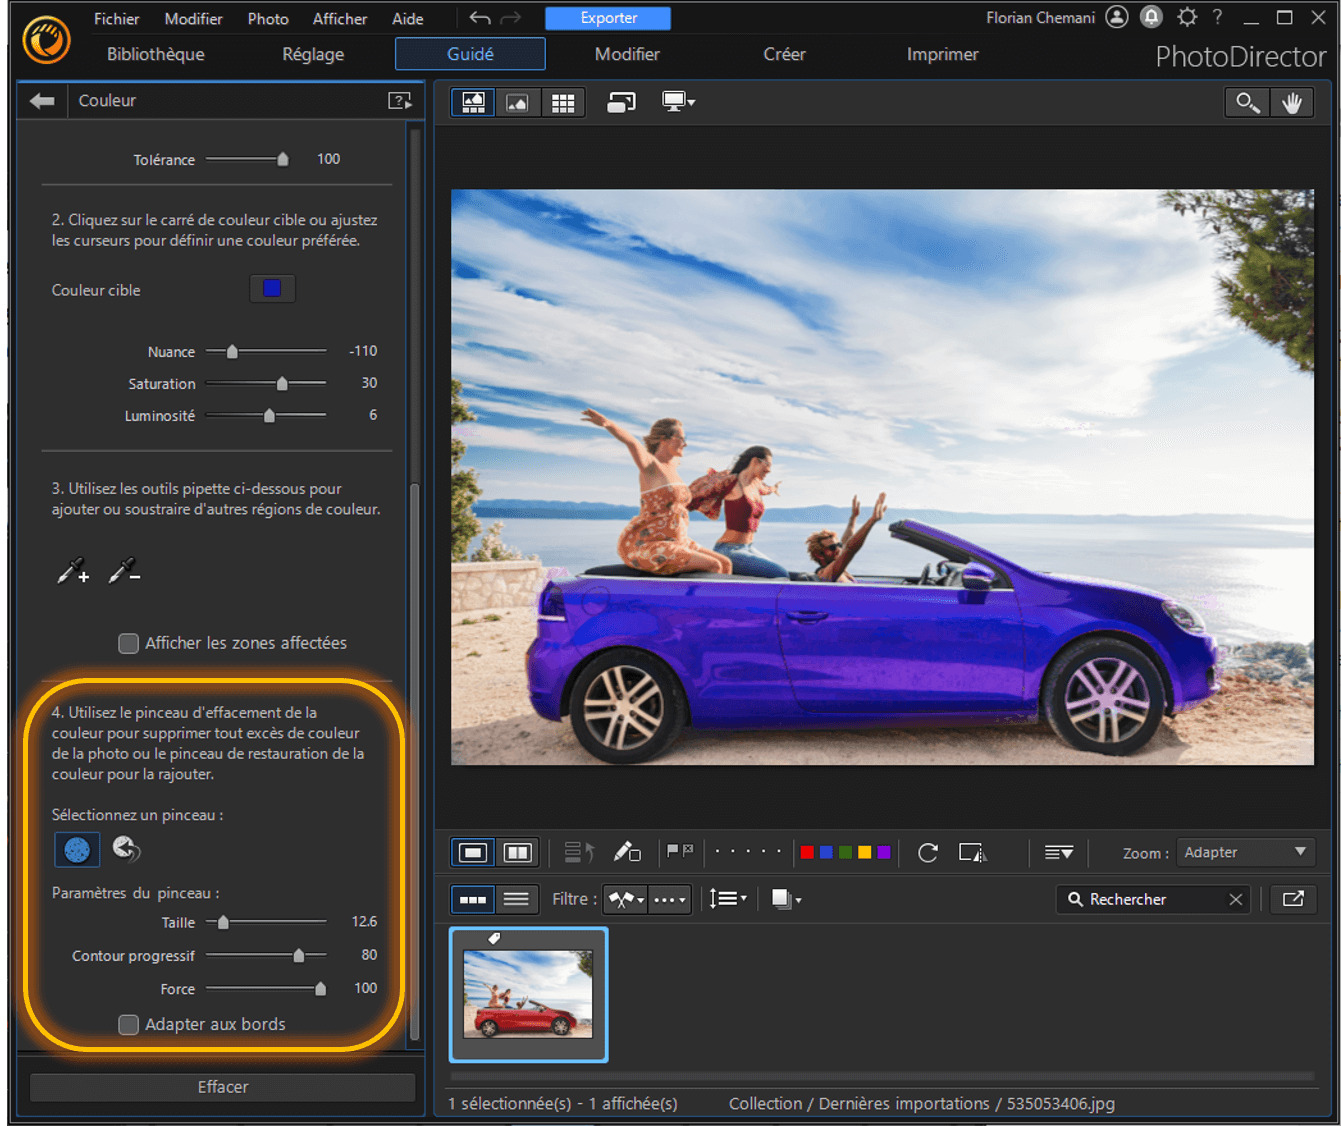The height and width of the screenshot is (1126, 1341).
Task: Click the rotate photo icon
Action: [927, 853]
